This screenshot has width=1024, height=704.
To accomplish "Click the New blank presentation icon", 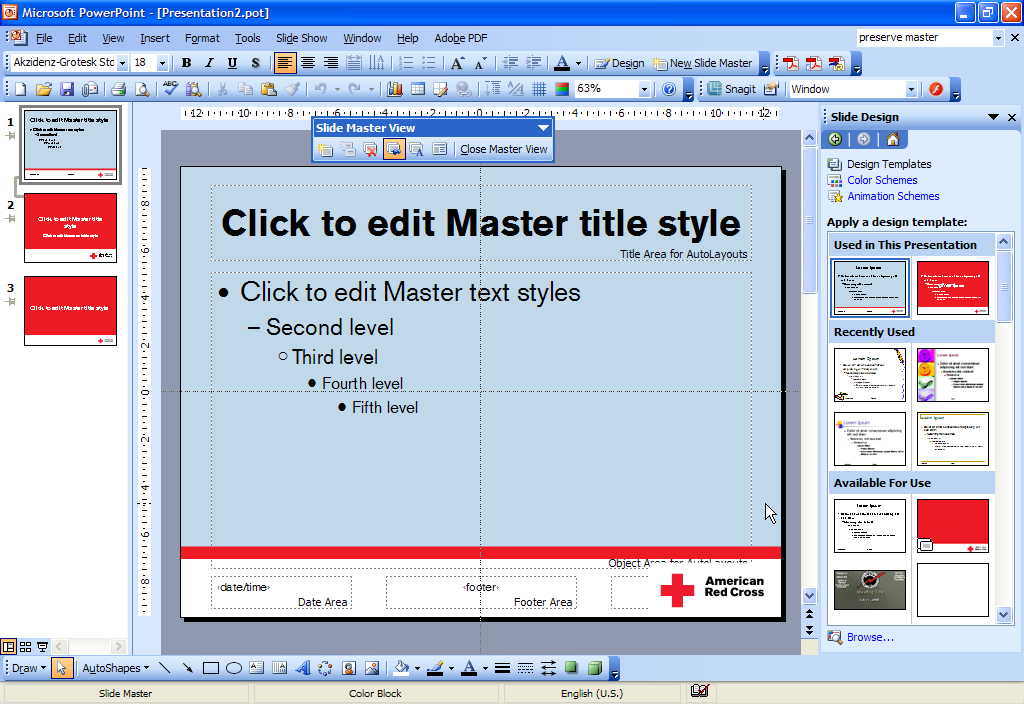I will pos(20,89).
